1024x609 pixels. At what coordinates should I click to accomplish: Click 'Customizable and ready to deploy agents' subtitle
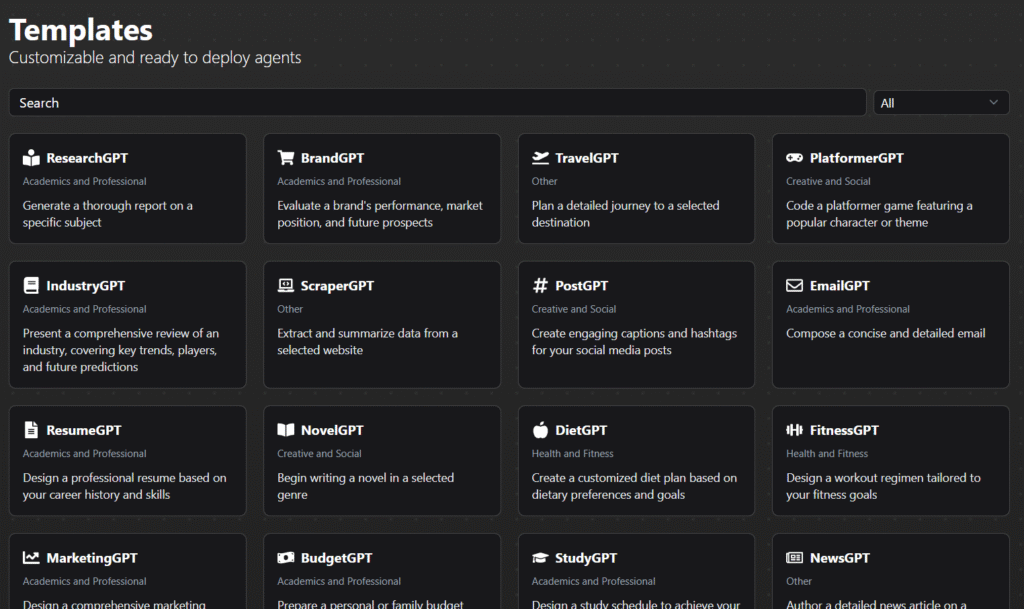[155, 58]
